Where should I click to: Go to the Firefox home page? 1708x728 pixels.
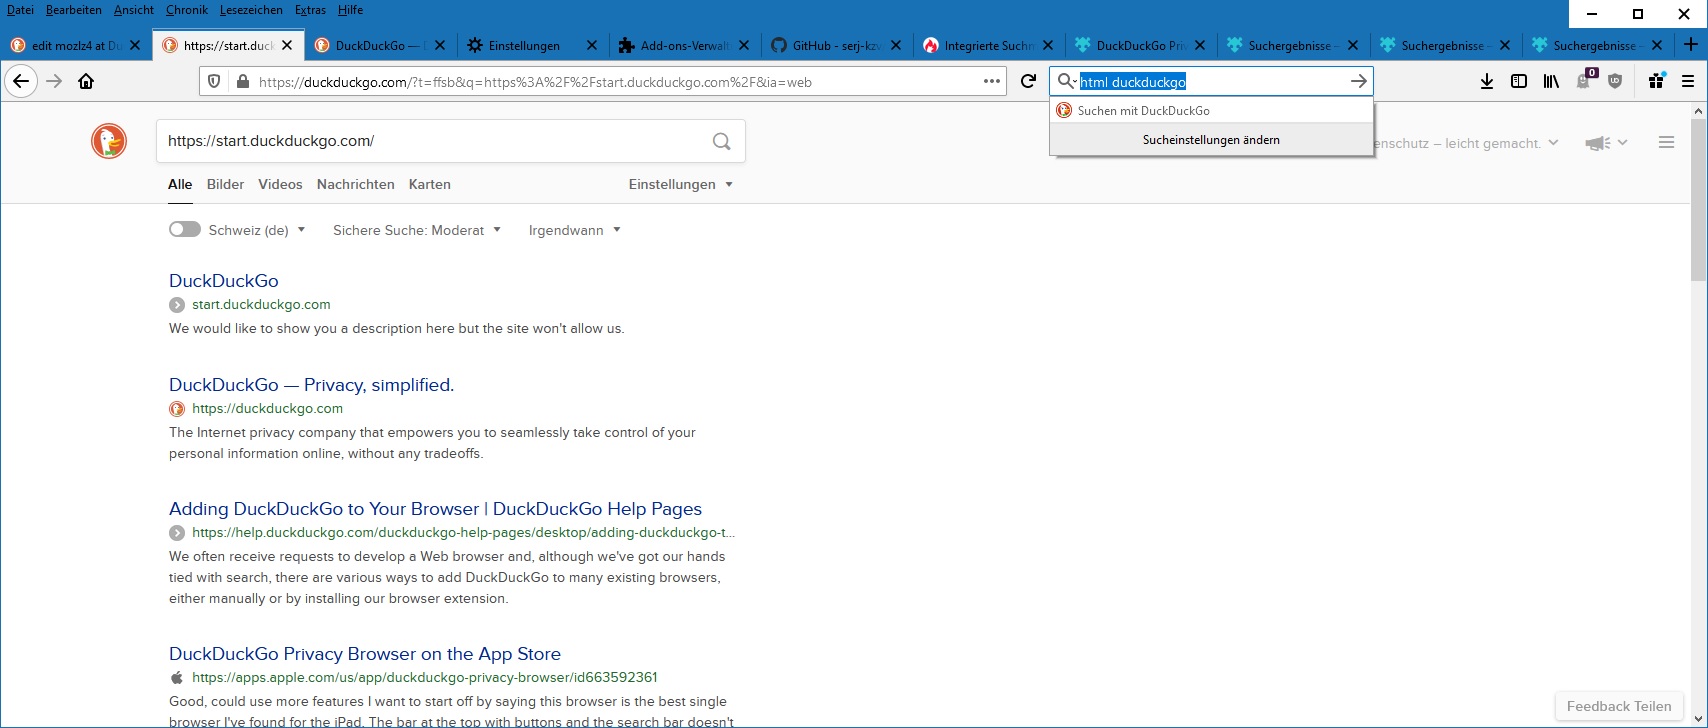[86, 82]
